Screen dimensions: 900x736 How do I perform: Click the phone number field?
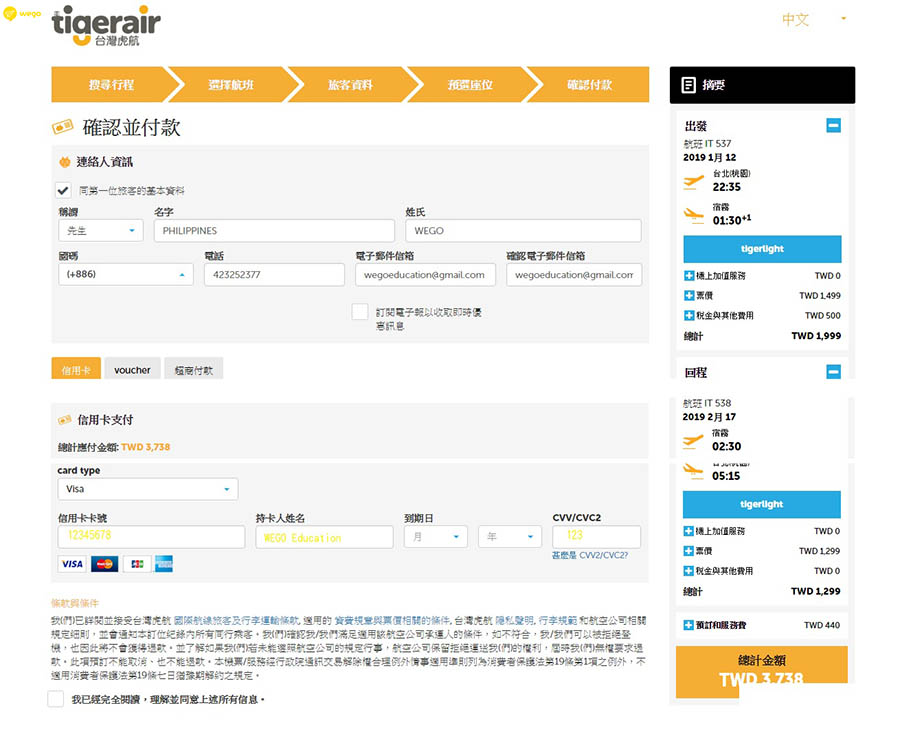[274, 274]
